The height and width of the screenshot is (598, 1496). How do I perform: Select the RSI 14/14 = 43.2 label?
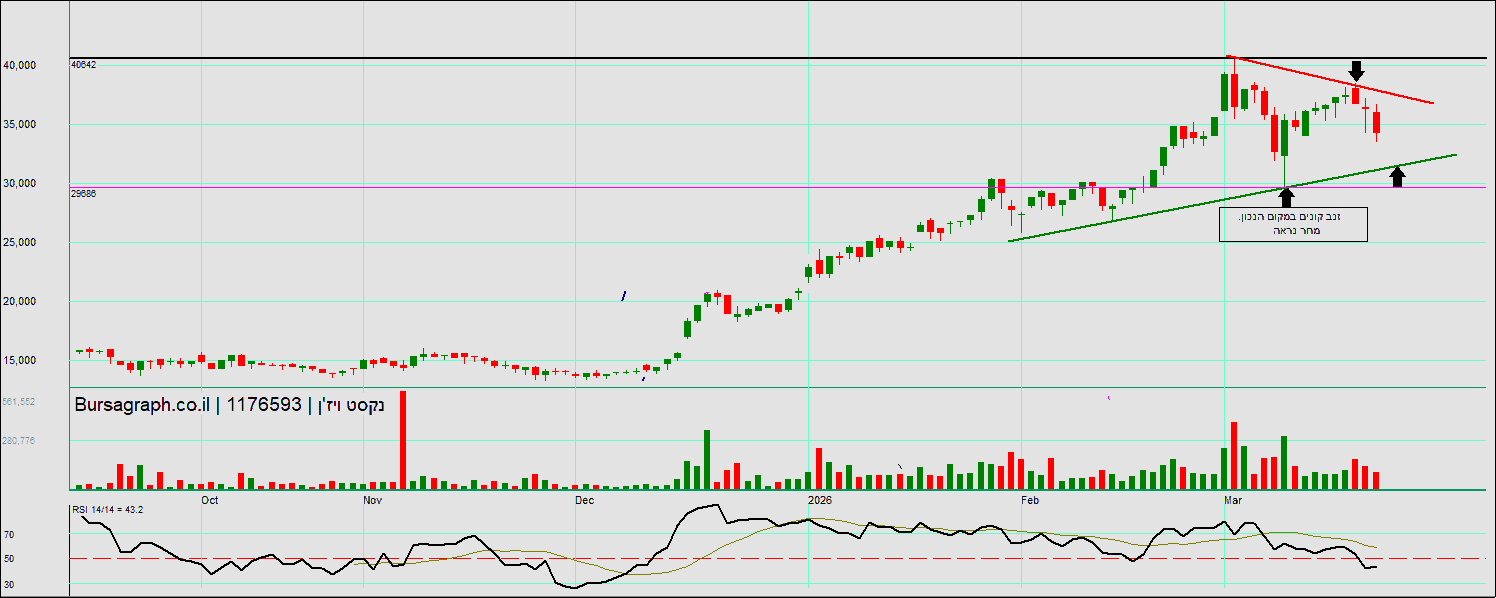108,510
